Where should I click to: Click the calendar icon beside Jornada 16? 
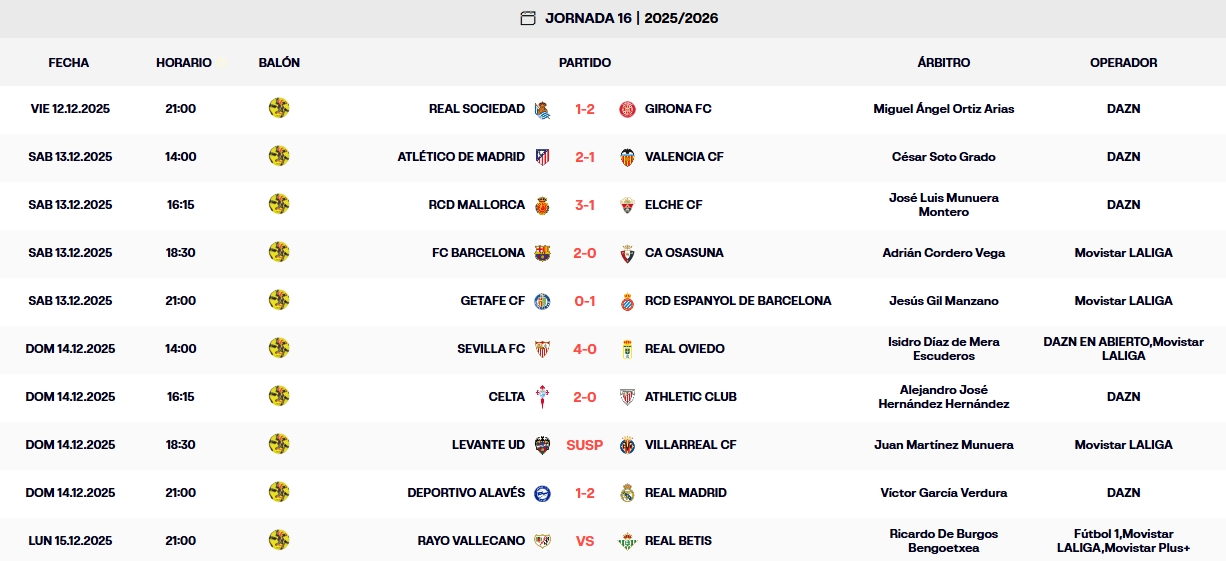click(528, 18)
